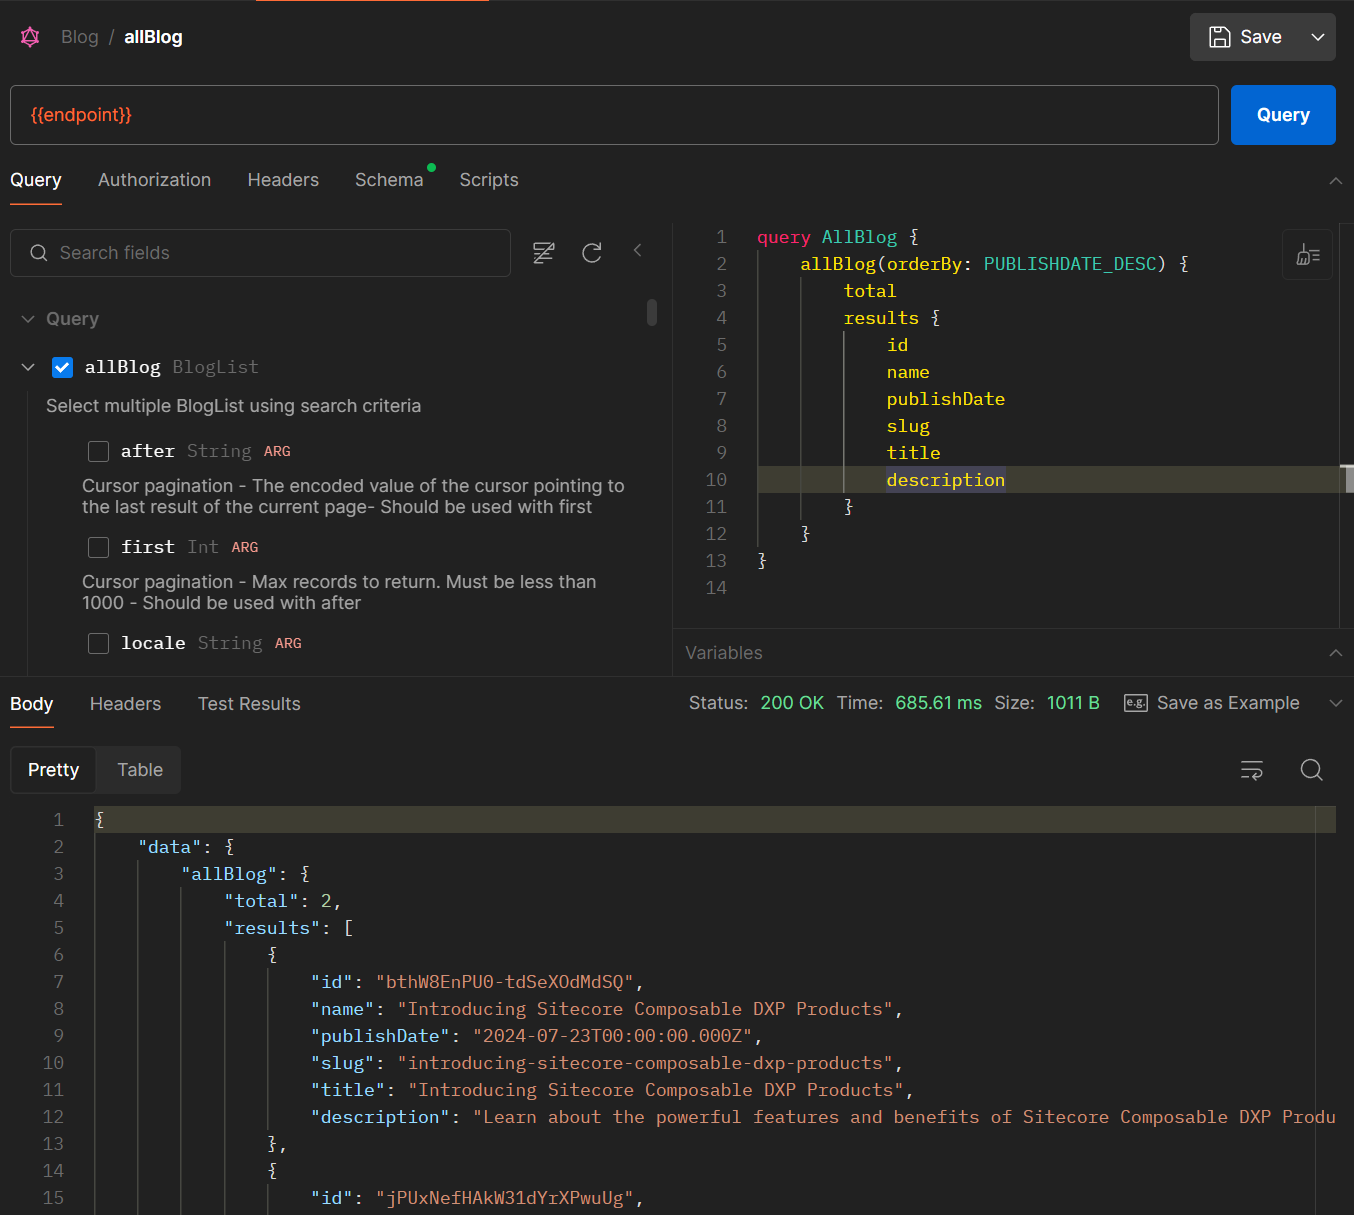
Task: Collapse the Query section chevron
Action: (x=28, y=319)
